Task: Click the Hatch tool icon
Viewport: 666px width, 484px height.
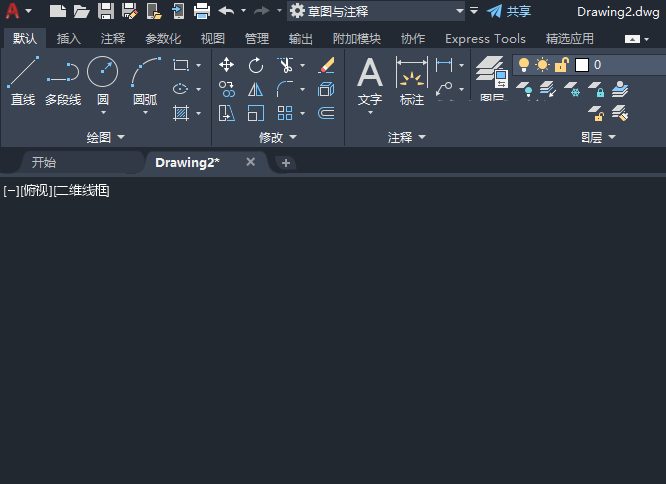Action: point(181,113)
